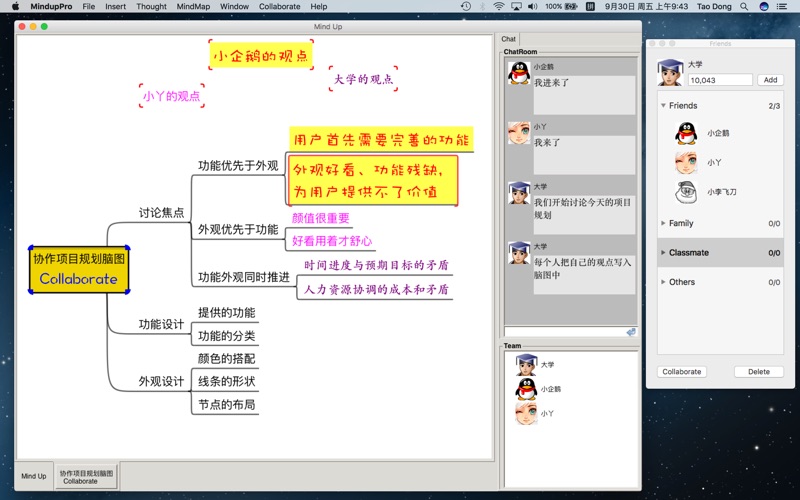This screenshot has width=800, height=500.
Task: Select the 功能优先于外观 node
Action: pyautogui.click(x=238, y=165)
